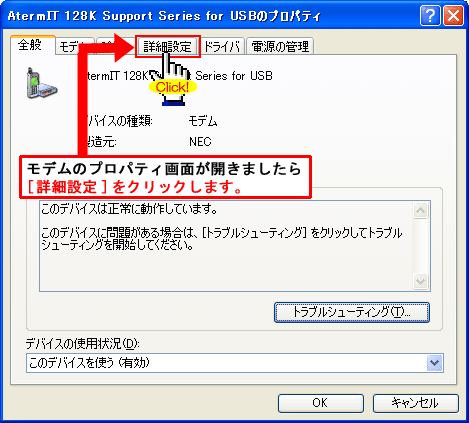469x423 pixels.
Task: Click the device status scrollbar down arrow
Action: pos(421,282)
